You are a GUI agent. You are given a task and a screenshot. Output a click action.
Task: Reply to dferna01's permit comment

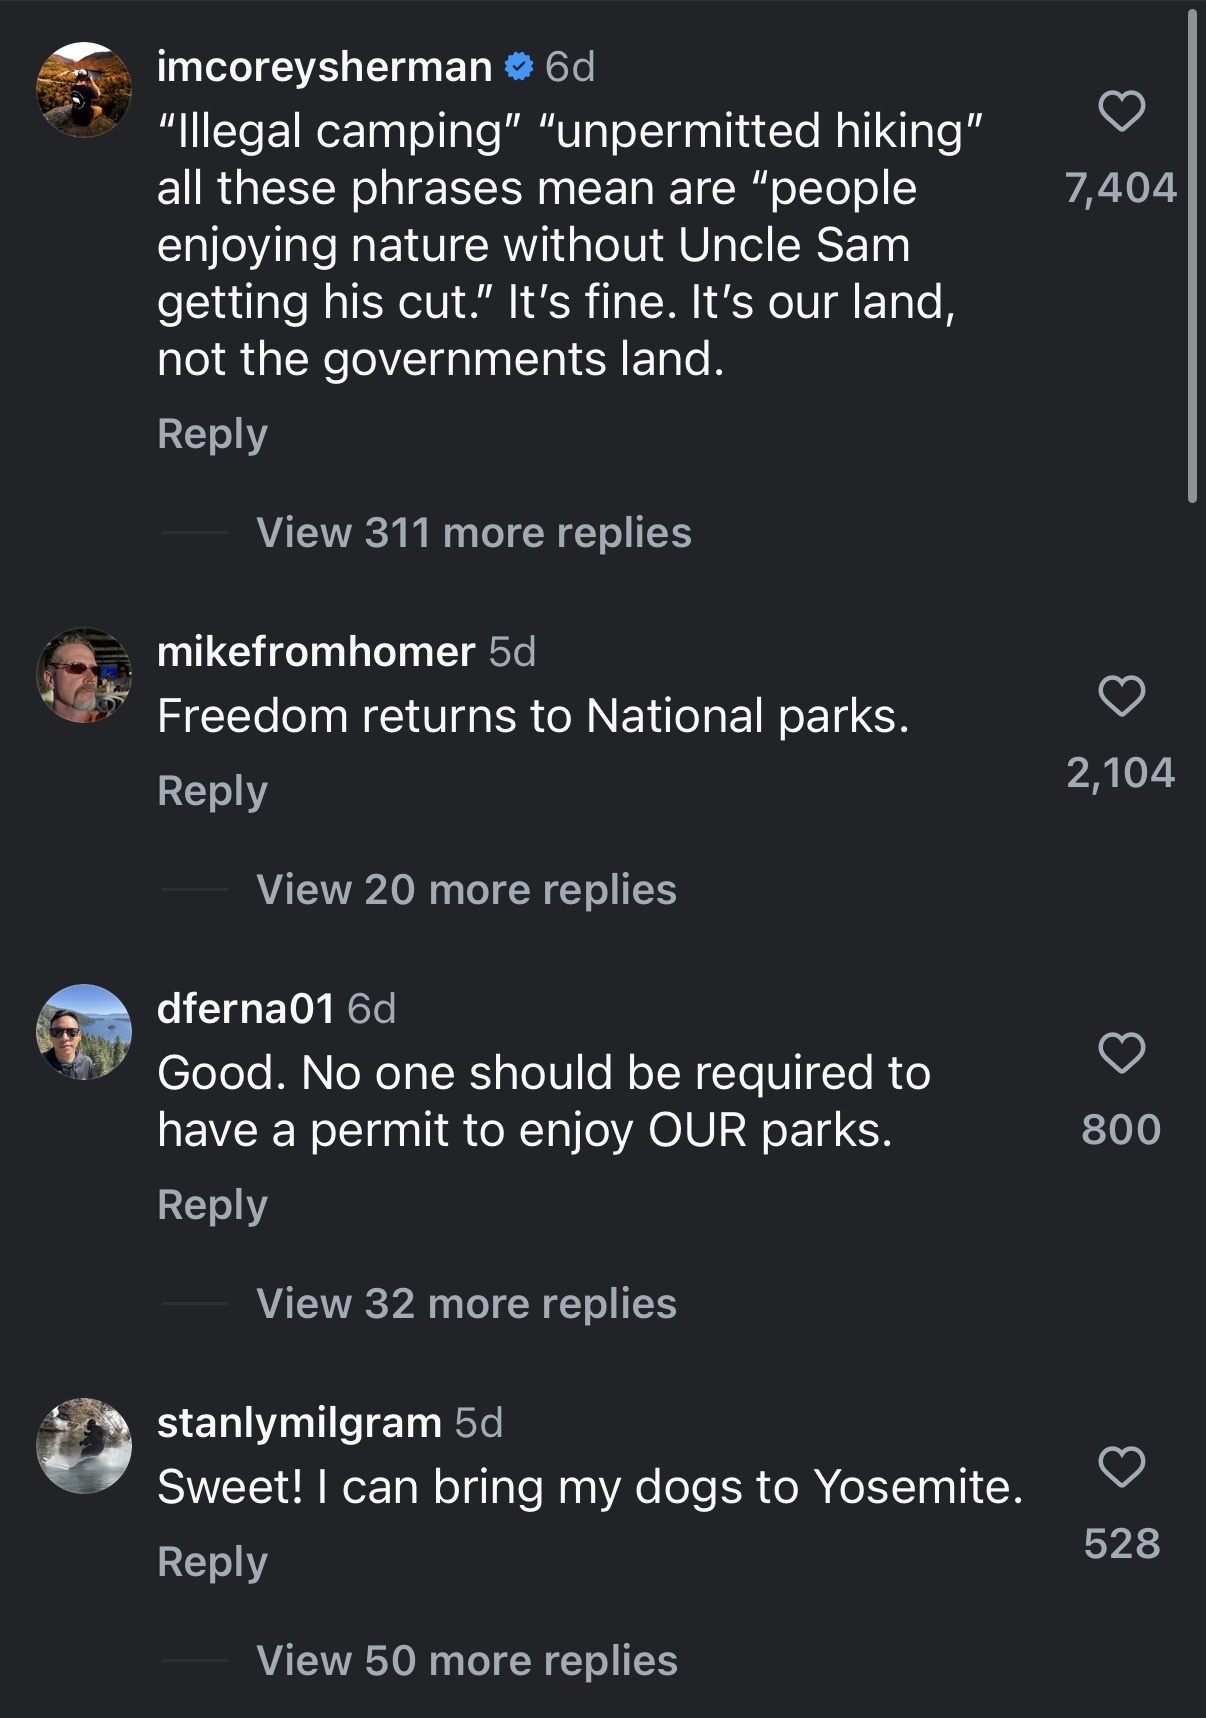coord(212,1205)
